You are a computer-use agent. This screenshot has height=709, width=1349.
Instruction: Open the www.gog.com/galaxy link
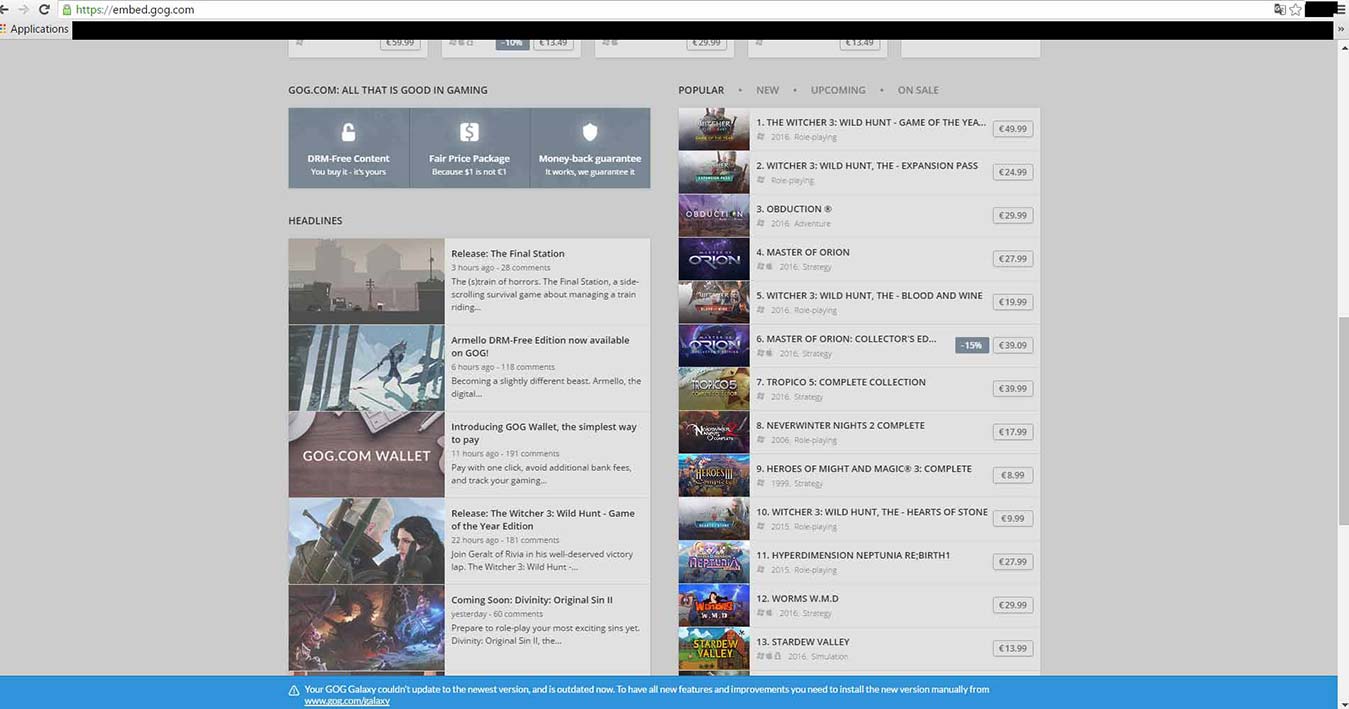(347, 701)
